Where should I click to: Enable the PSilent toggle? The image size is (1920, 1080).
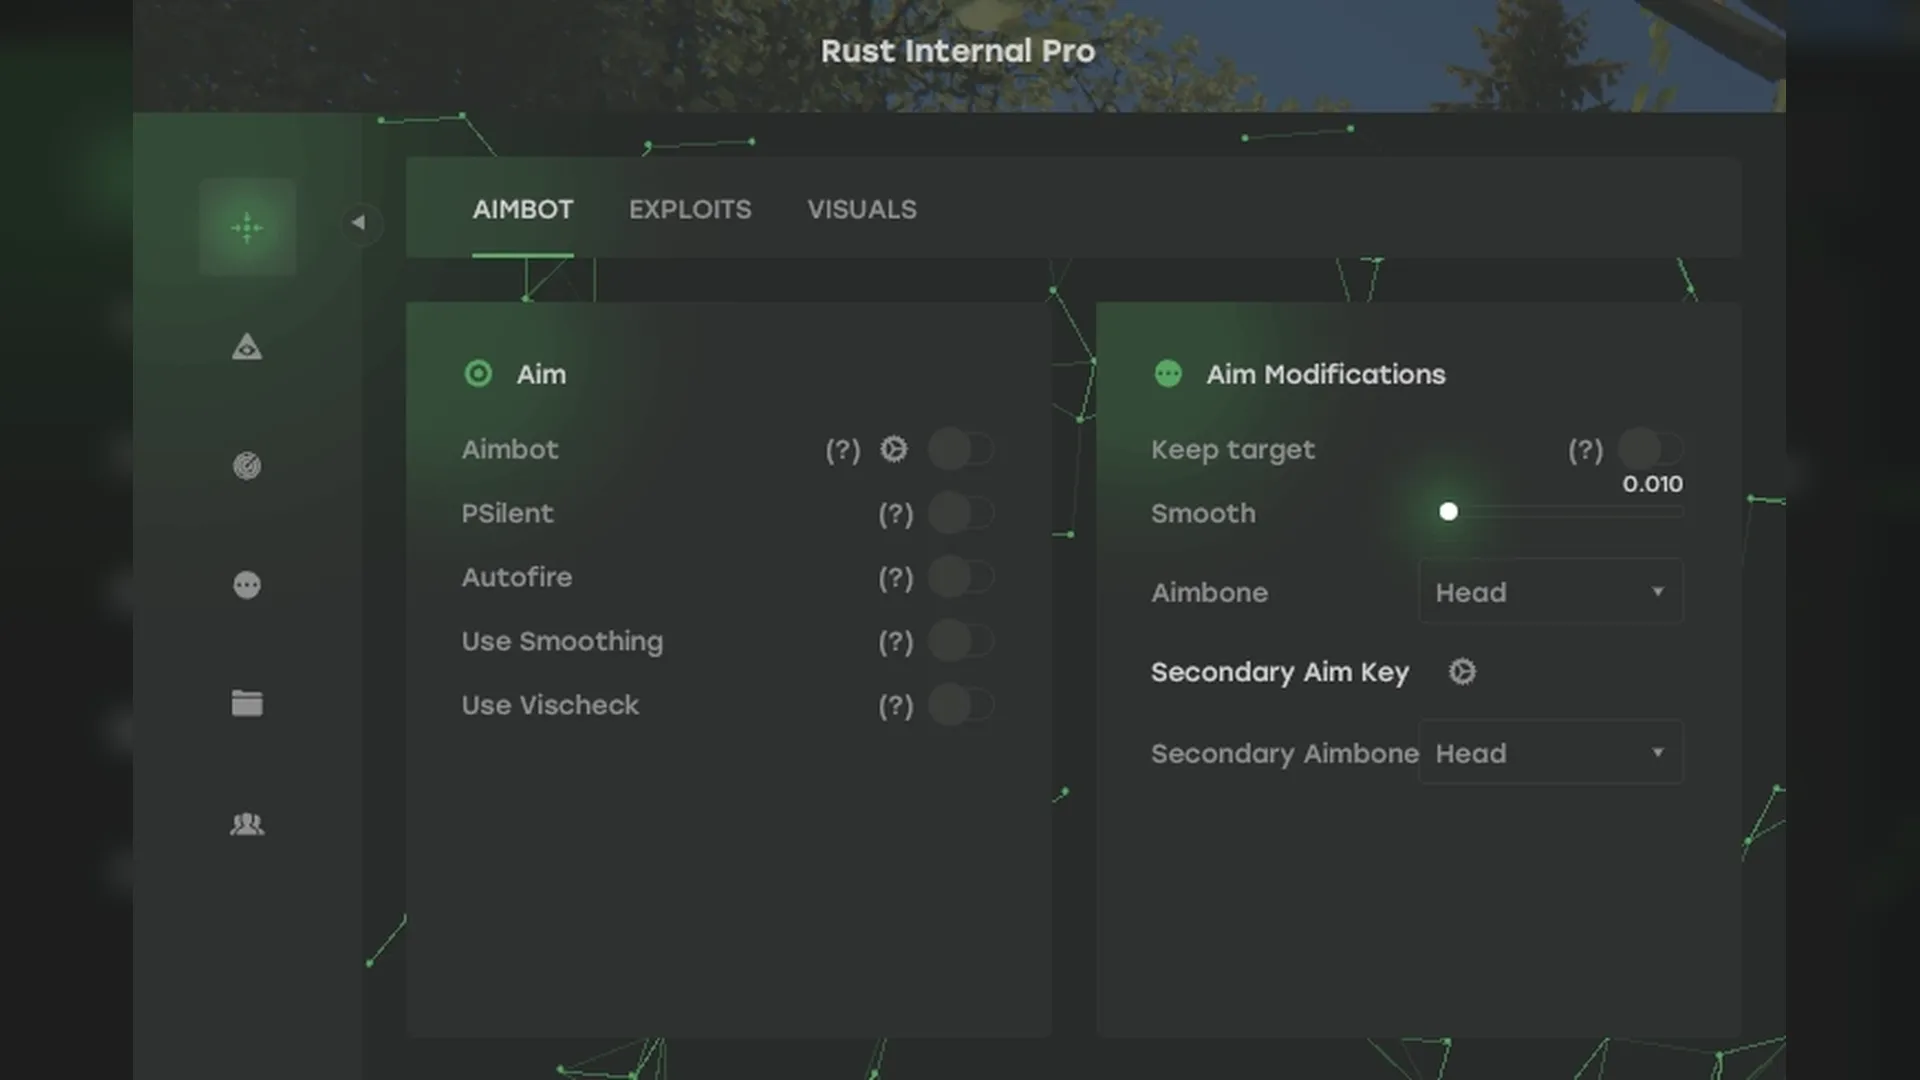click(x=960, y=514)
